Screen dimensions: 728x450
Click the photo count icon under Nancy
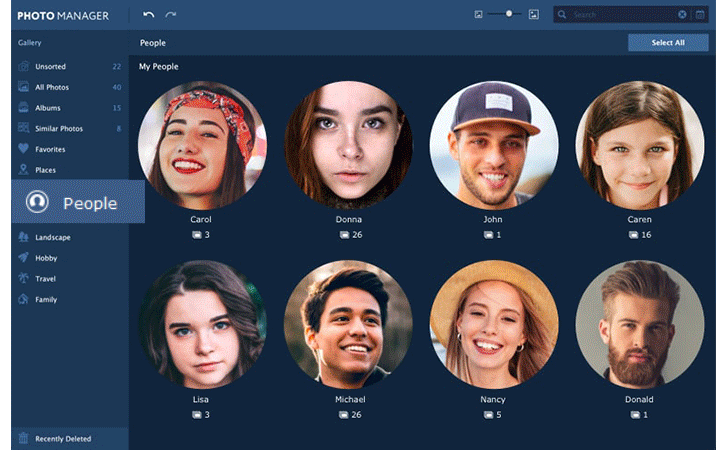coord(488,415)
